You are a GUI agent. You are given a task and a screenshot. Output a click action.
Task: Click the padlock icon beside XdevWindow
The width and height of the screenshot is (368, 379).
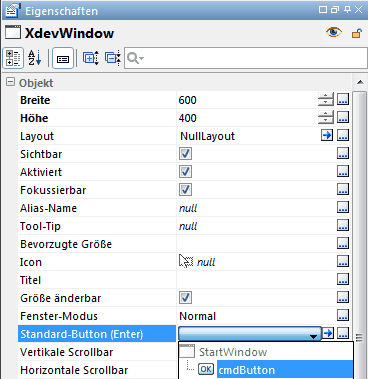(x=357, y=33)
